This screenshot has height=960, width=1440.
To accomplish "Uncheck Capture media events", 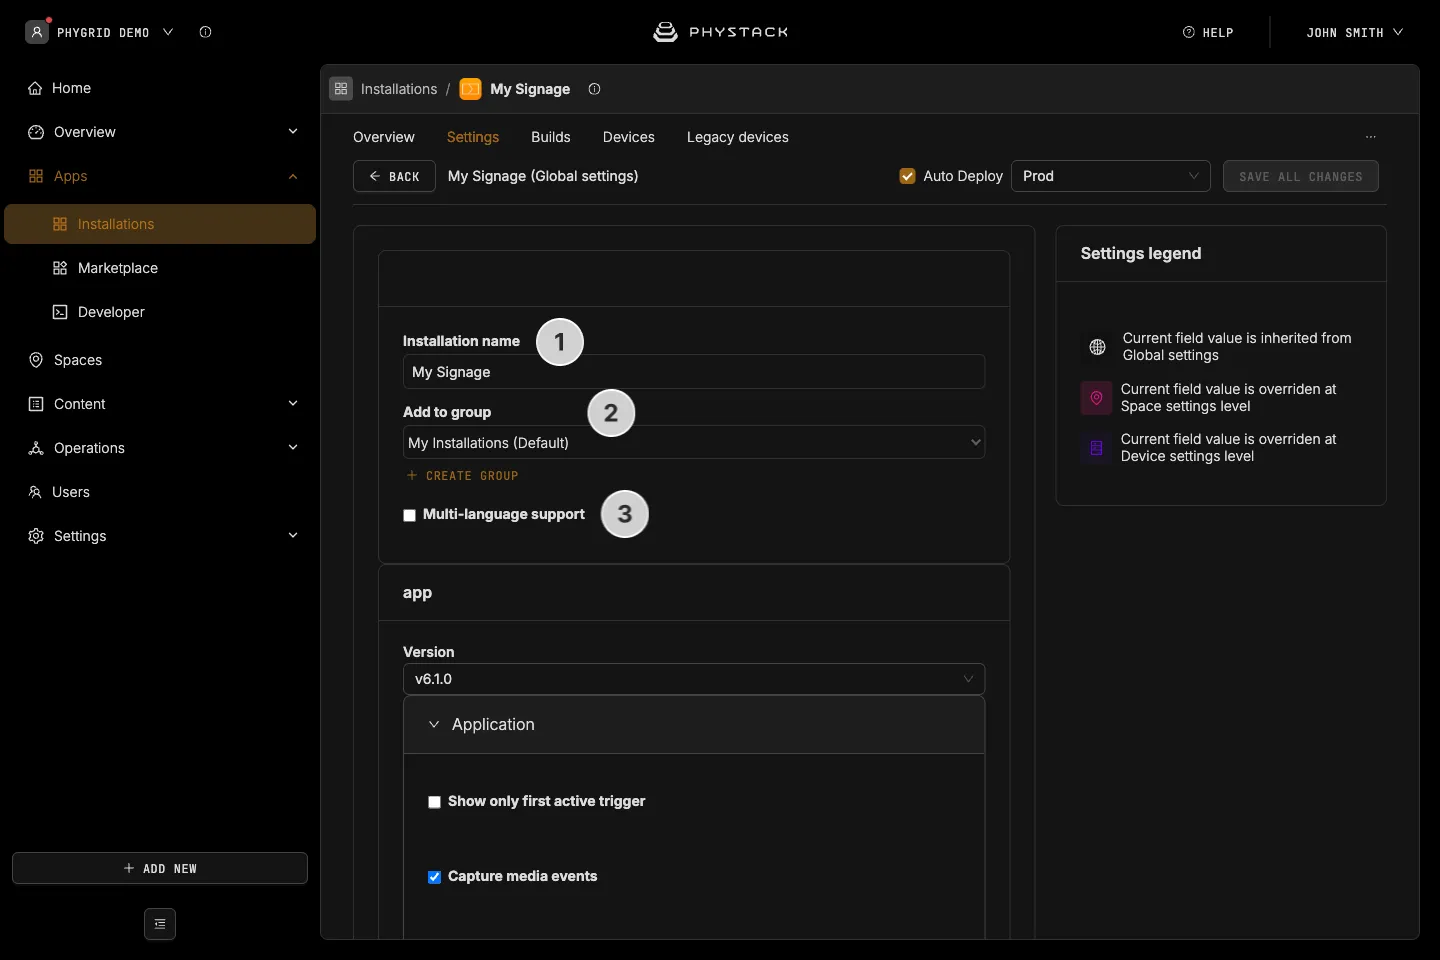I will (x=434, y=877).
